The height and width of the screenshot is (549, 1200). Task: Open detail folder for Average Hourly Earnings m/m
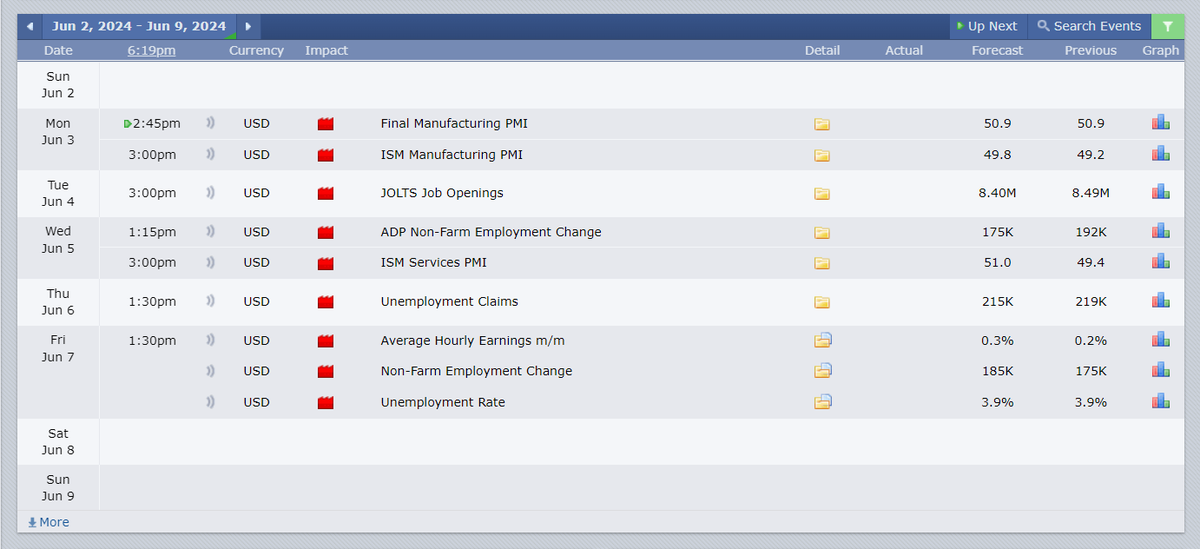click(823, 340)
